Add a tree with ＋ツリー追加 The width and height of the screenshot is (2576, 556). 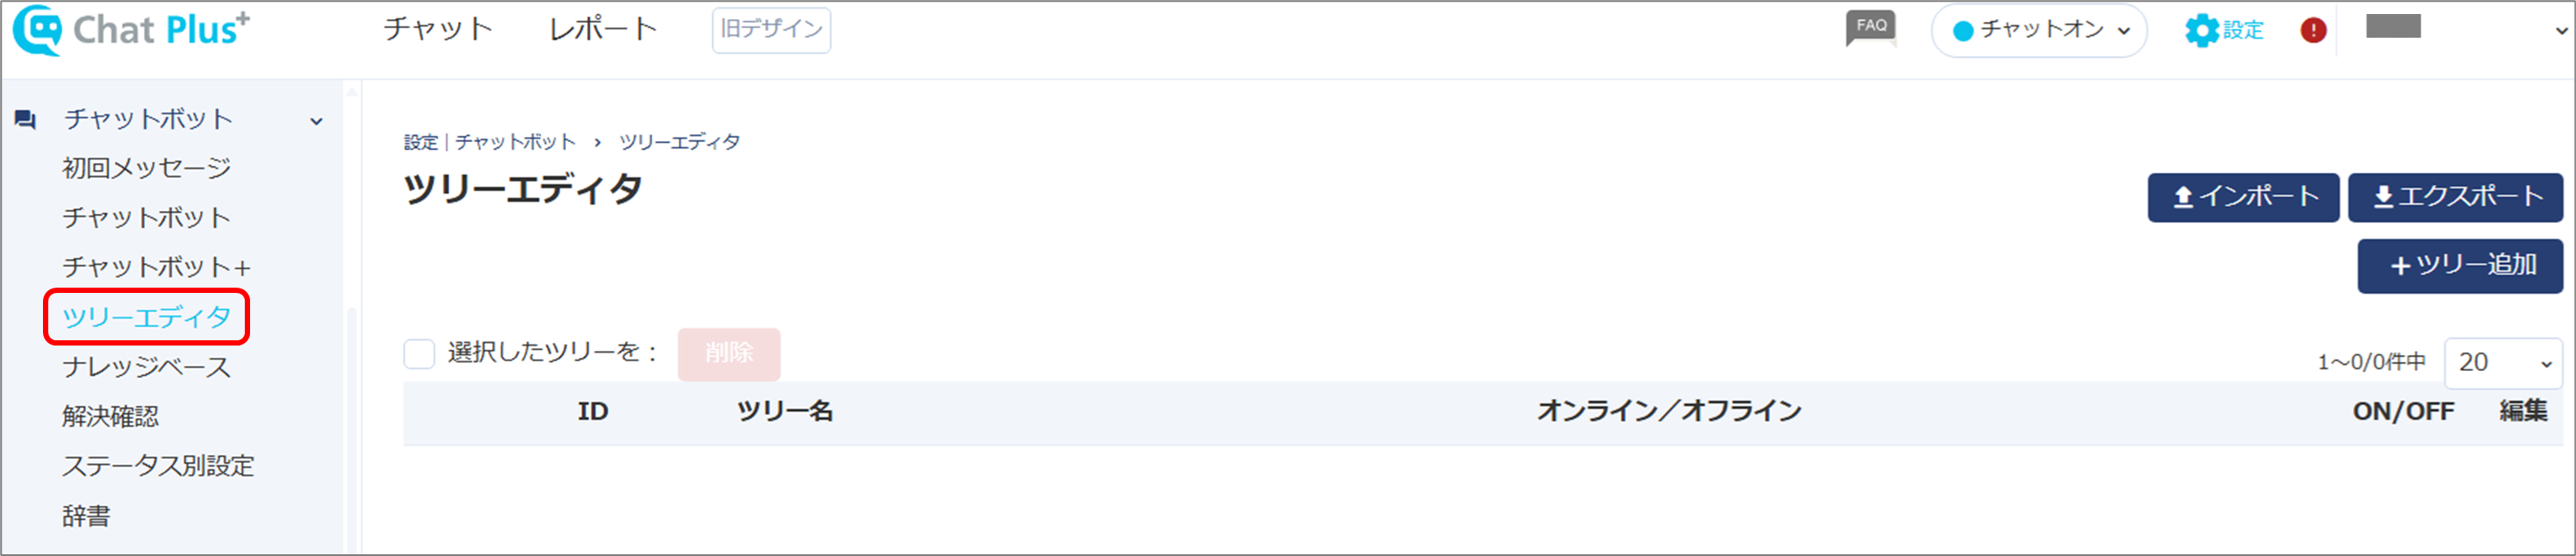click(2460, 266)
